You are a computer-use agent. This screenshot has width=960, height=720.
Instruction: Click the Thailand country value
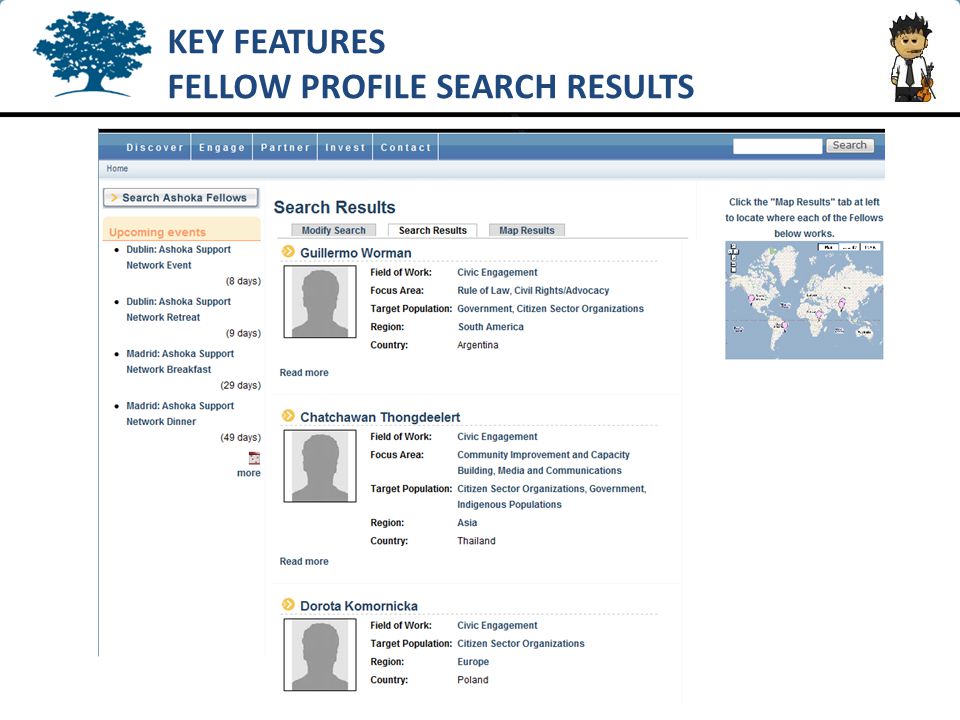click(x=476, y=541)
